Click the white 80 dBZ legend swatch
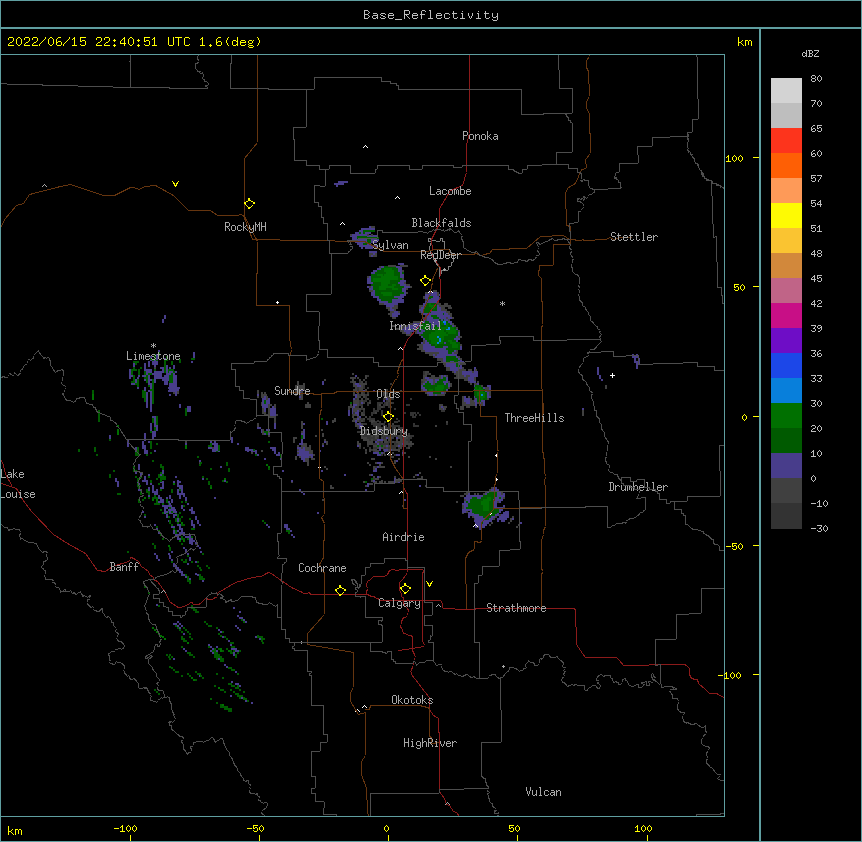This screenshot has height=842, width=862. click(x=786, y=91)
